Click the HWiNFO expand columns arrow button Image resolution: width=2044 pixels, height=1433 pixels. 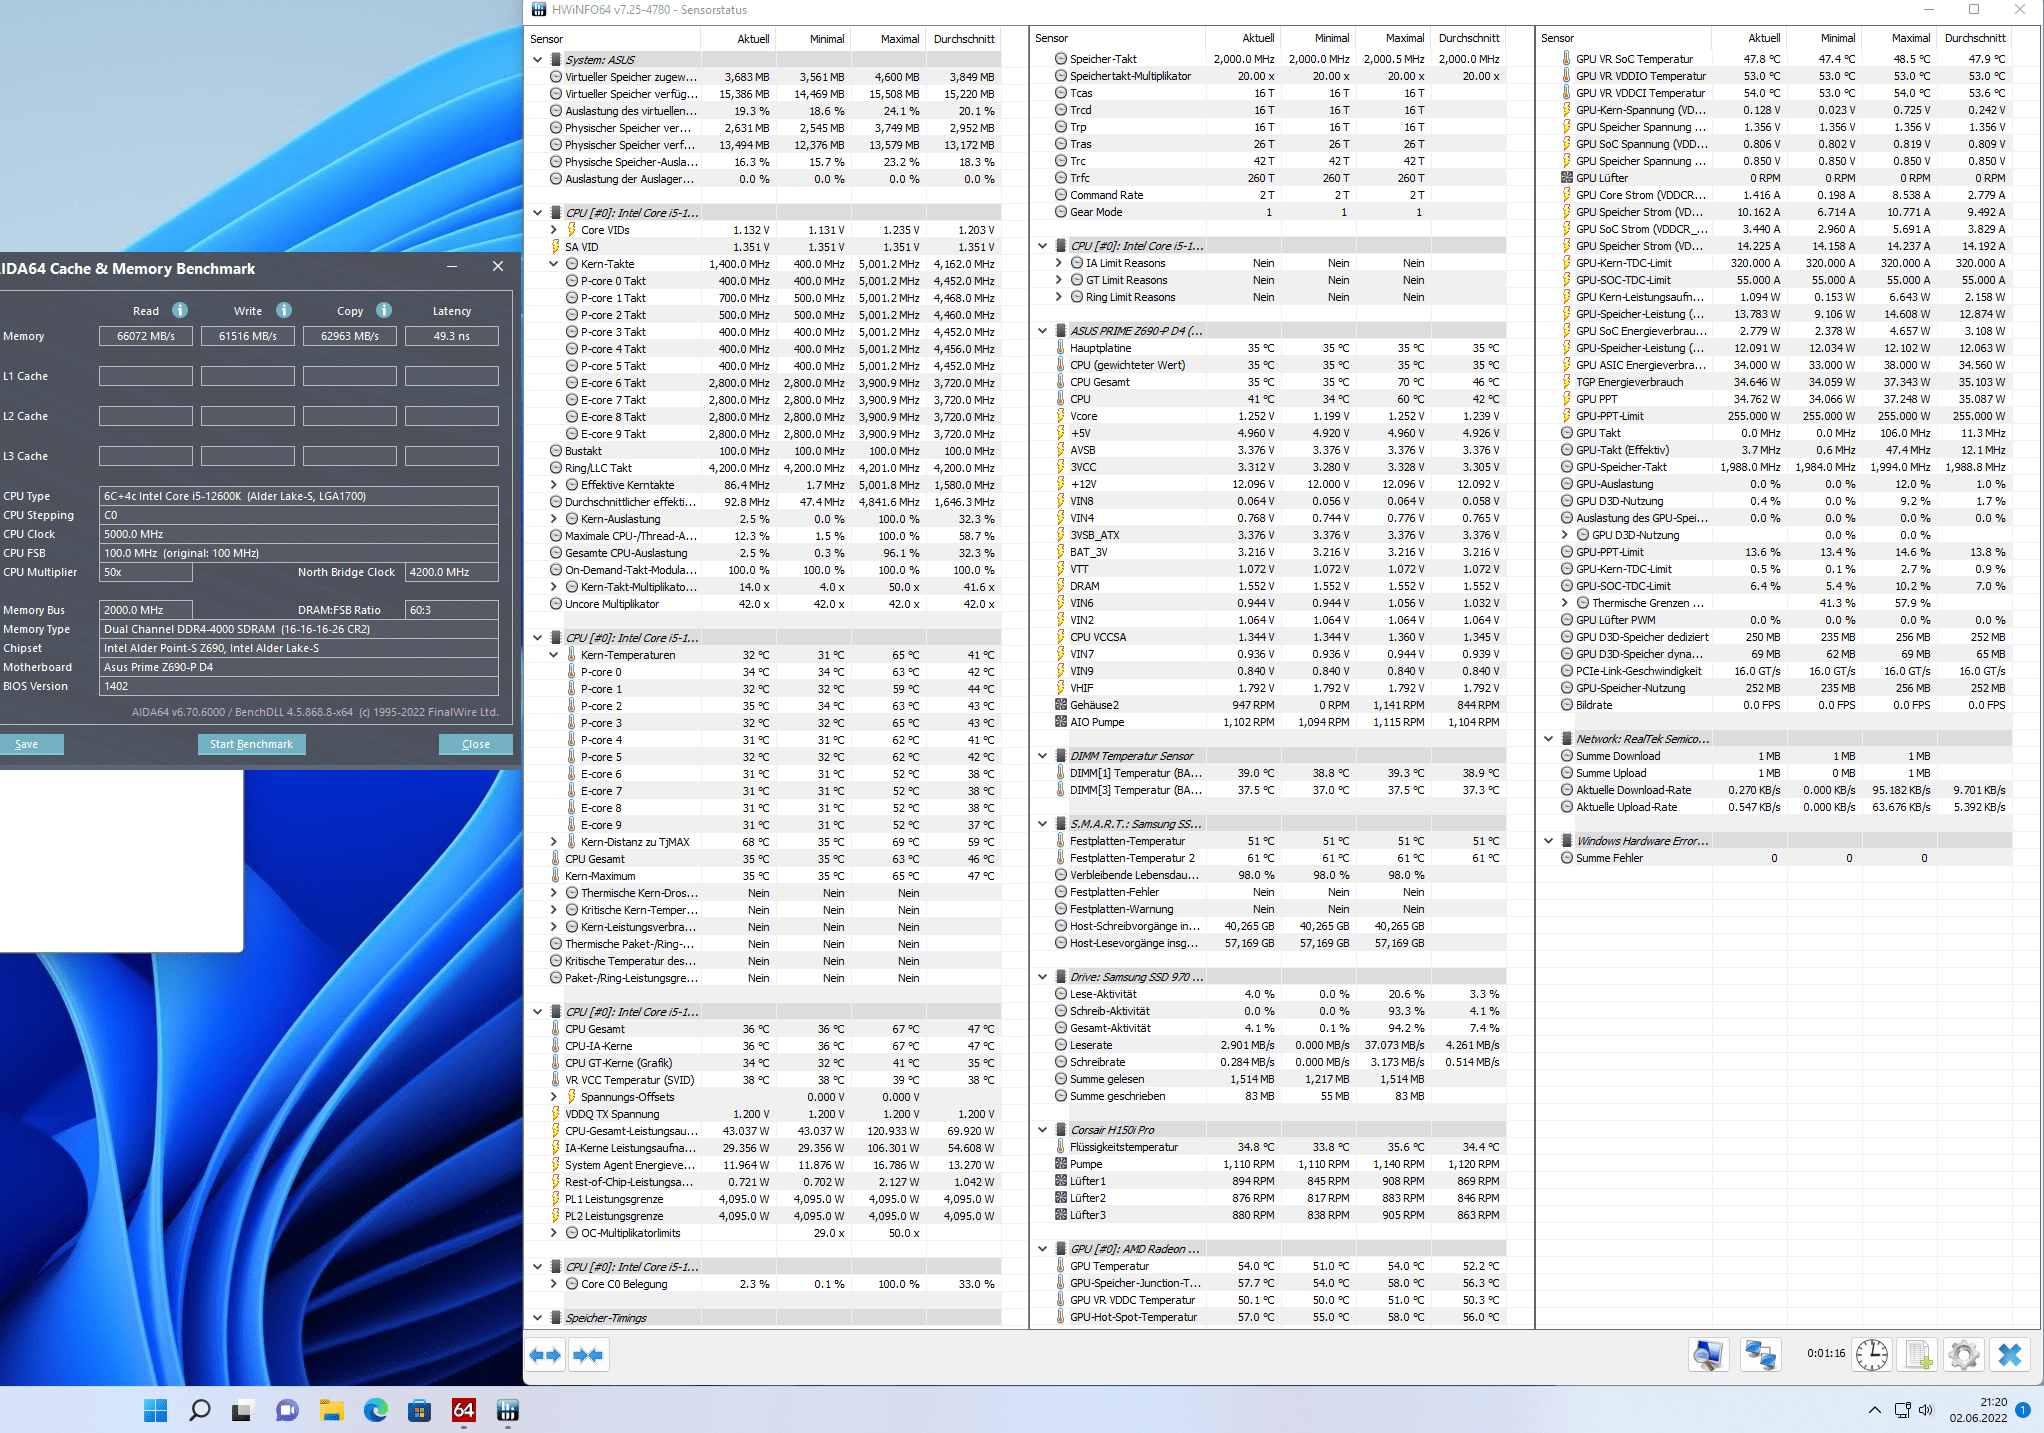(545, 1355)
